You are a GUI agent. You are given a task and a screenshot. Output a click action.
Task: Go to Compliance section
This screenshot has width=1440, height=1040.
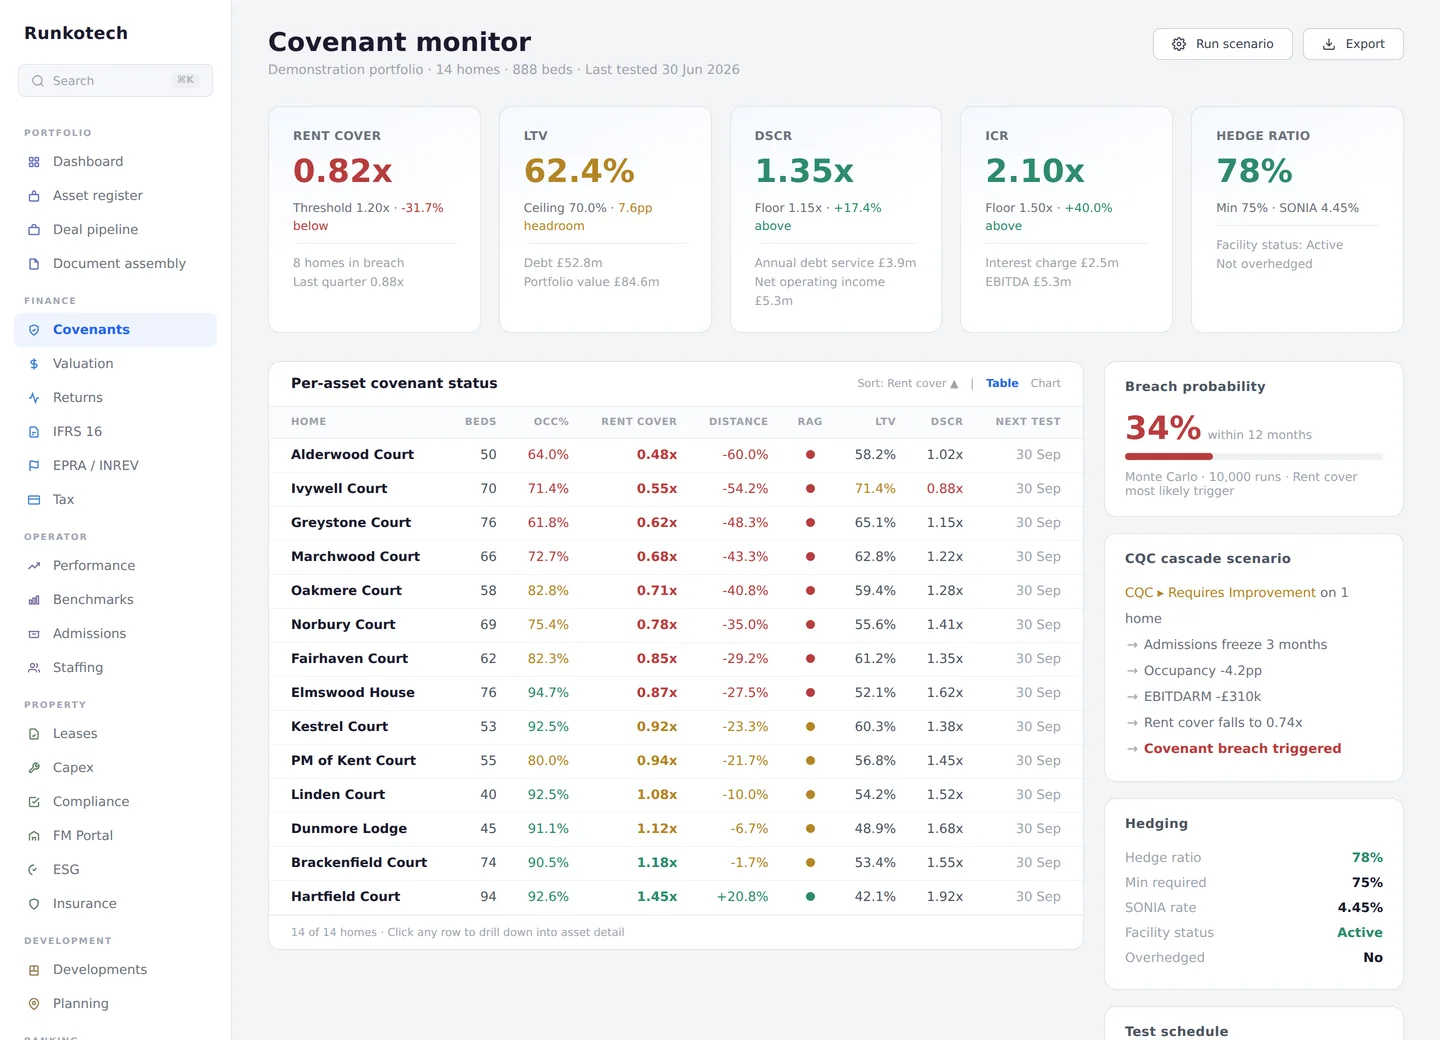(115, 802)
